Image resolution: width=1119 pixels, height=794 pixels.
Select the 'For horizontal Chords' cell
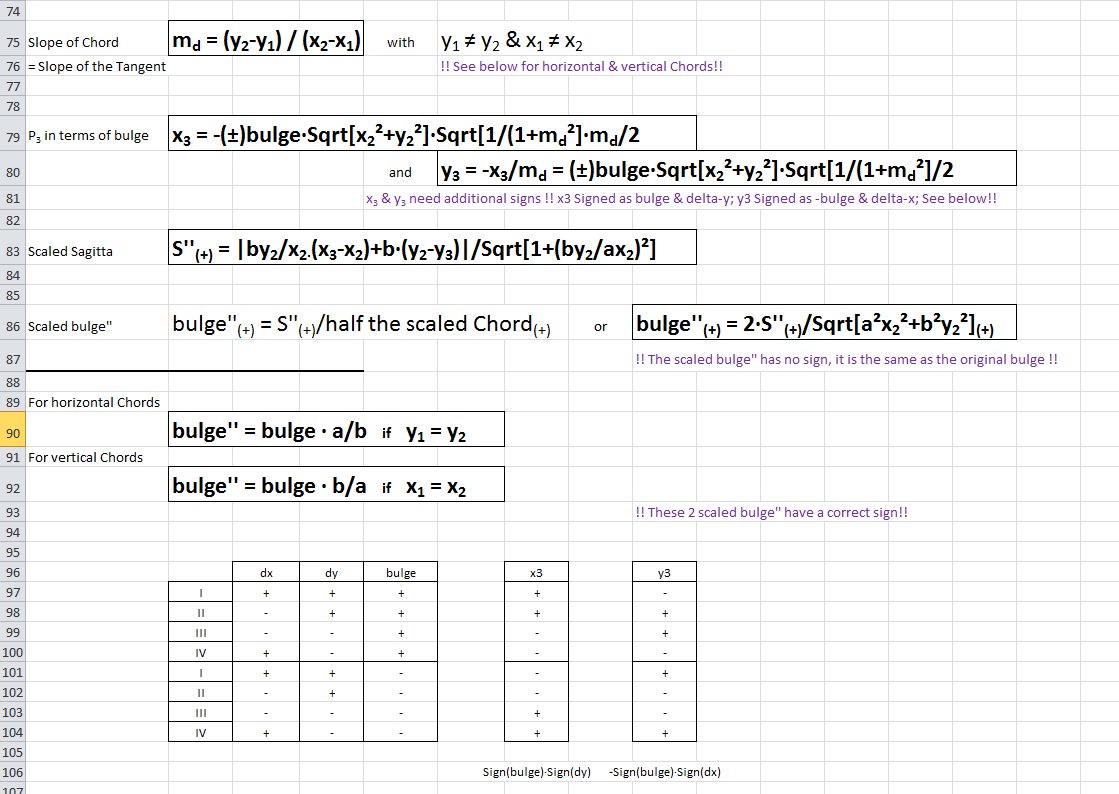pyautogui.click(x=94, y=403)
